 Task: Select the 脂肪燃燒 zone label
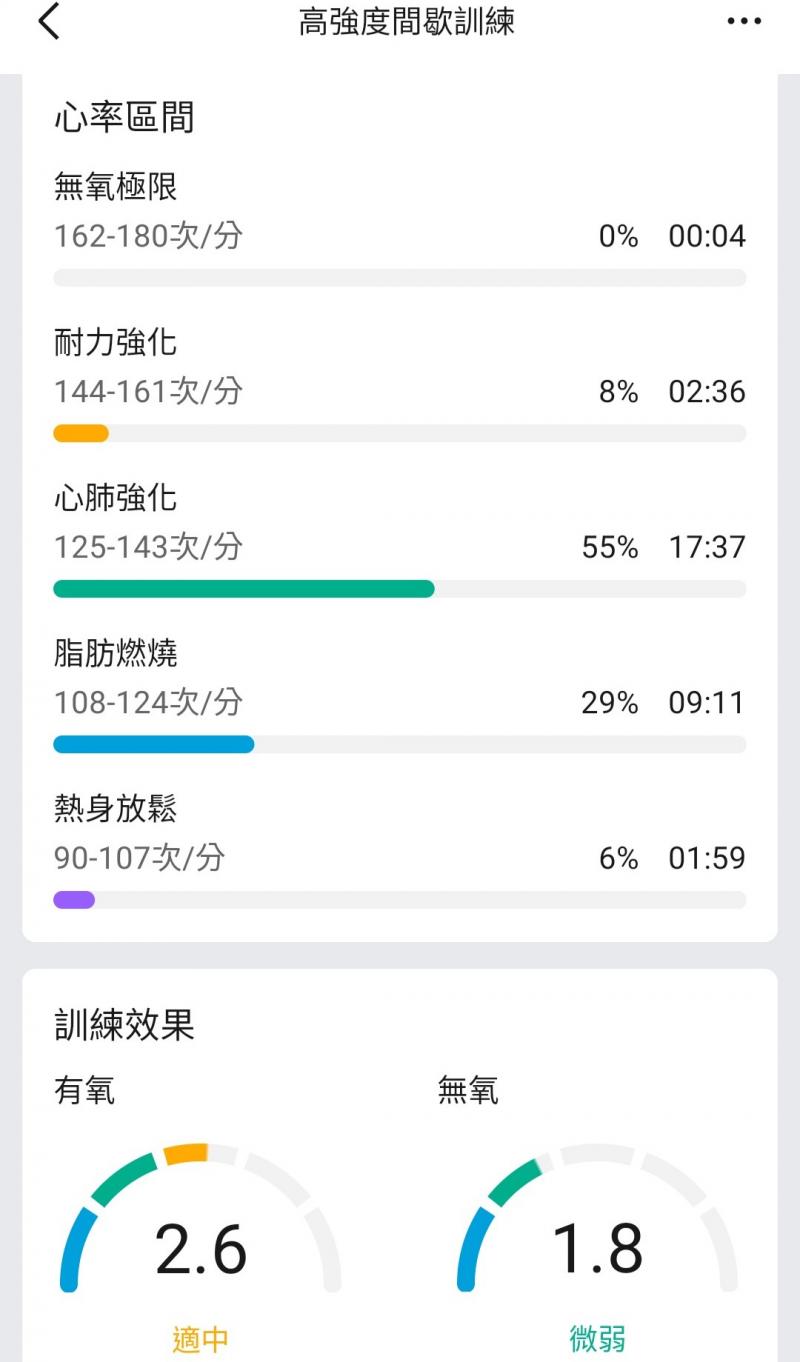[116, 654]
